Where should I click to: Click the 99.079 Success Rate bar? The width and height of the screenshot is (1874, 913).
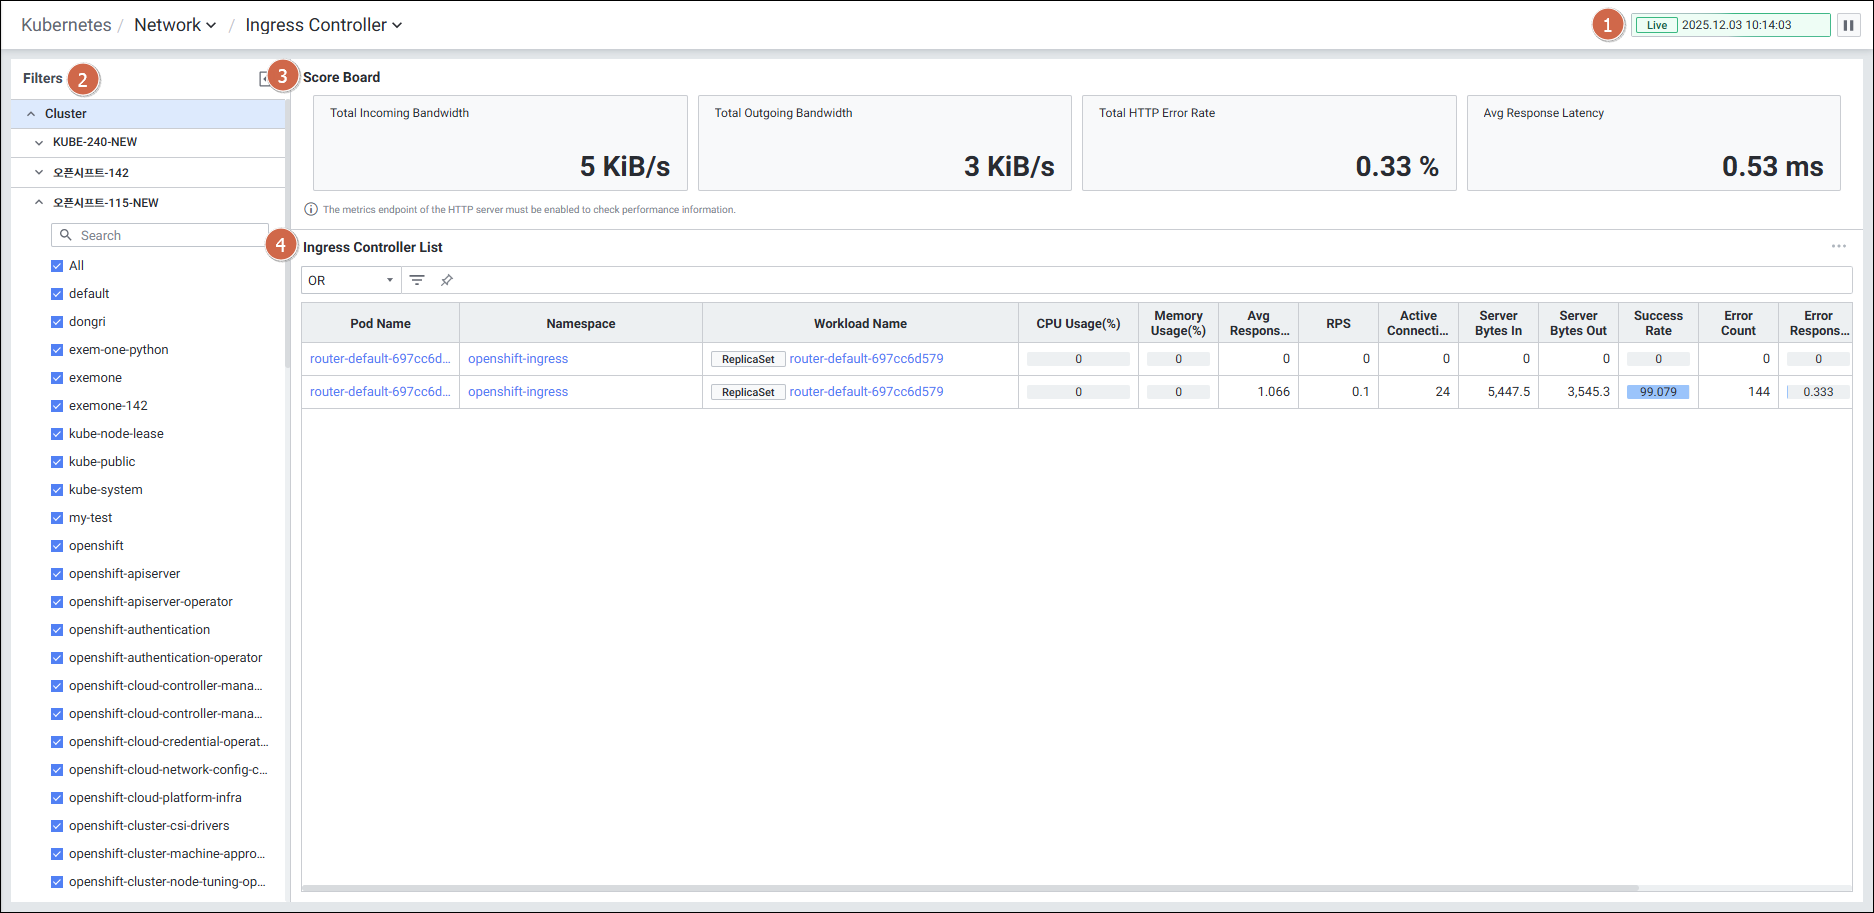(1657, 392)
